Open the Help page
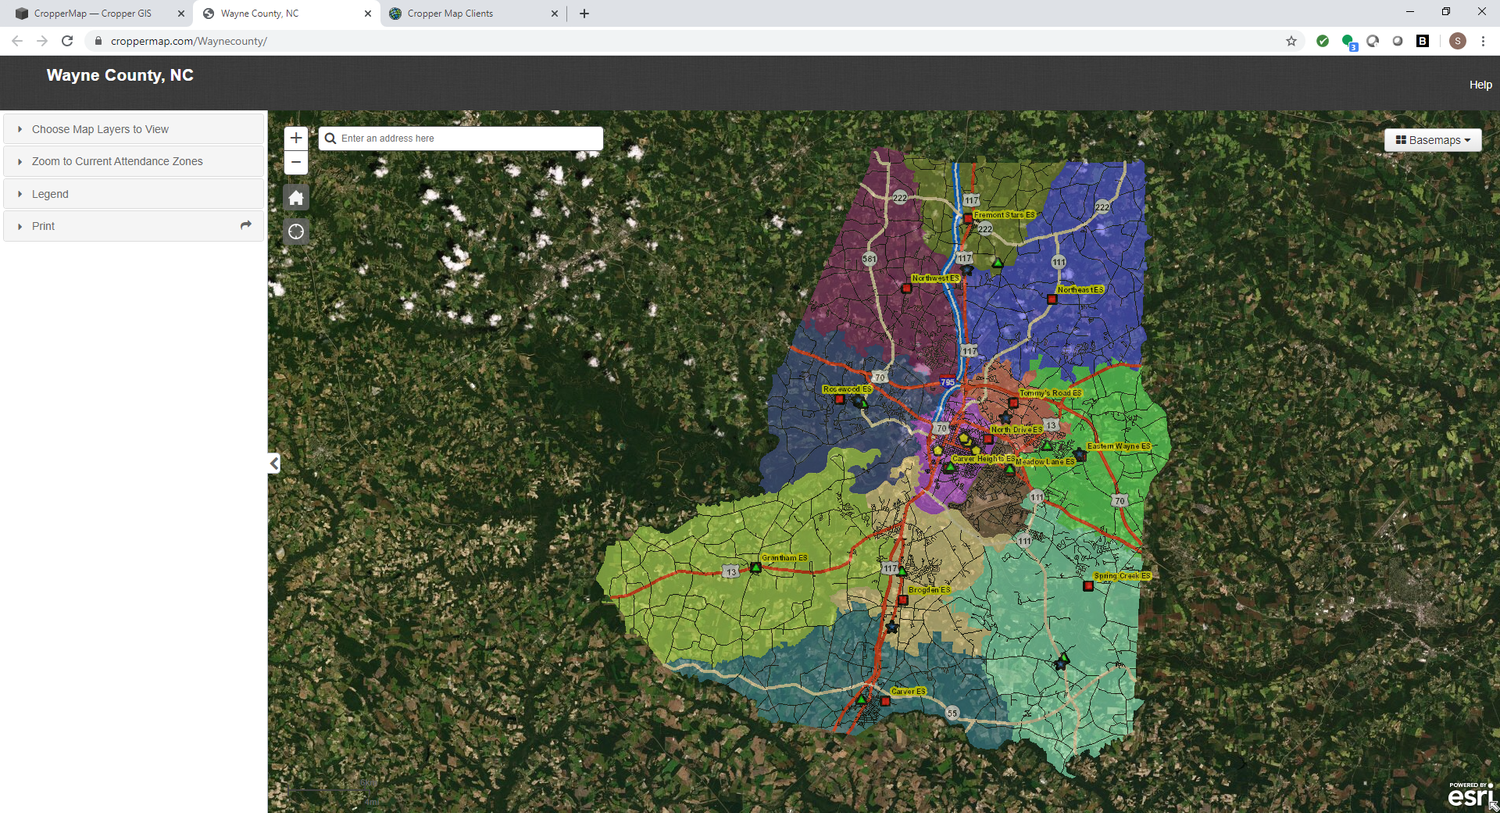Viewport: 1500px width, 813px height. point(1480,84)
